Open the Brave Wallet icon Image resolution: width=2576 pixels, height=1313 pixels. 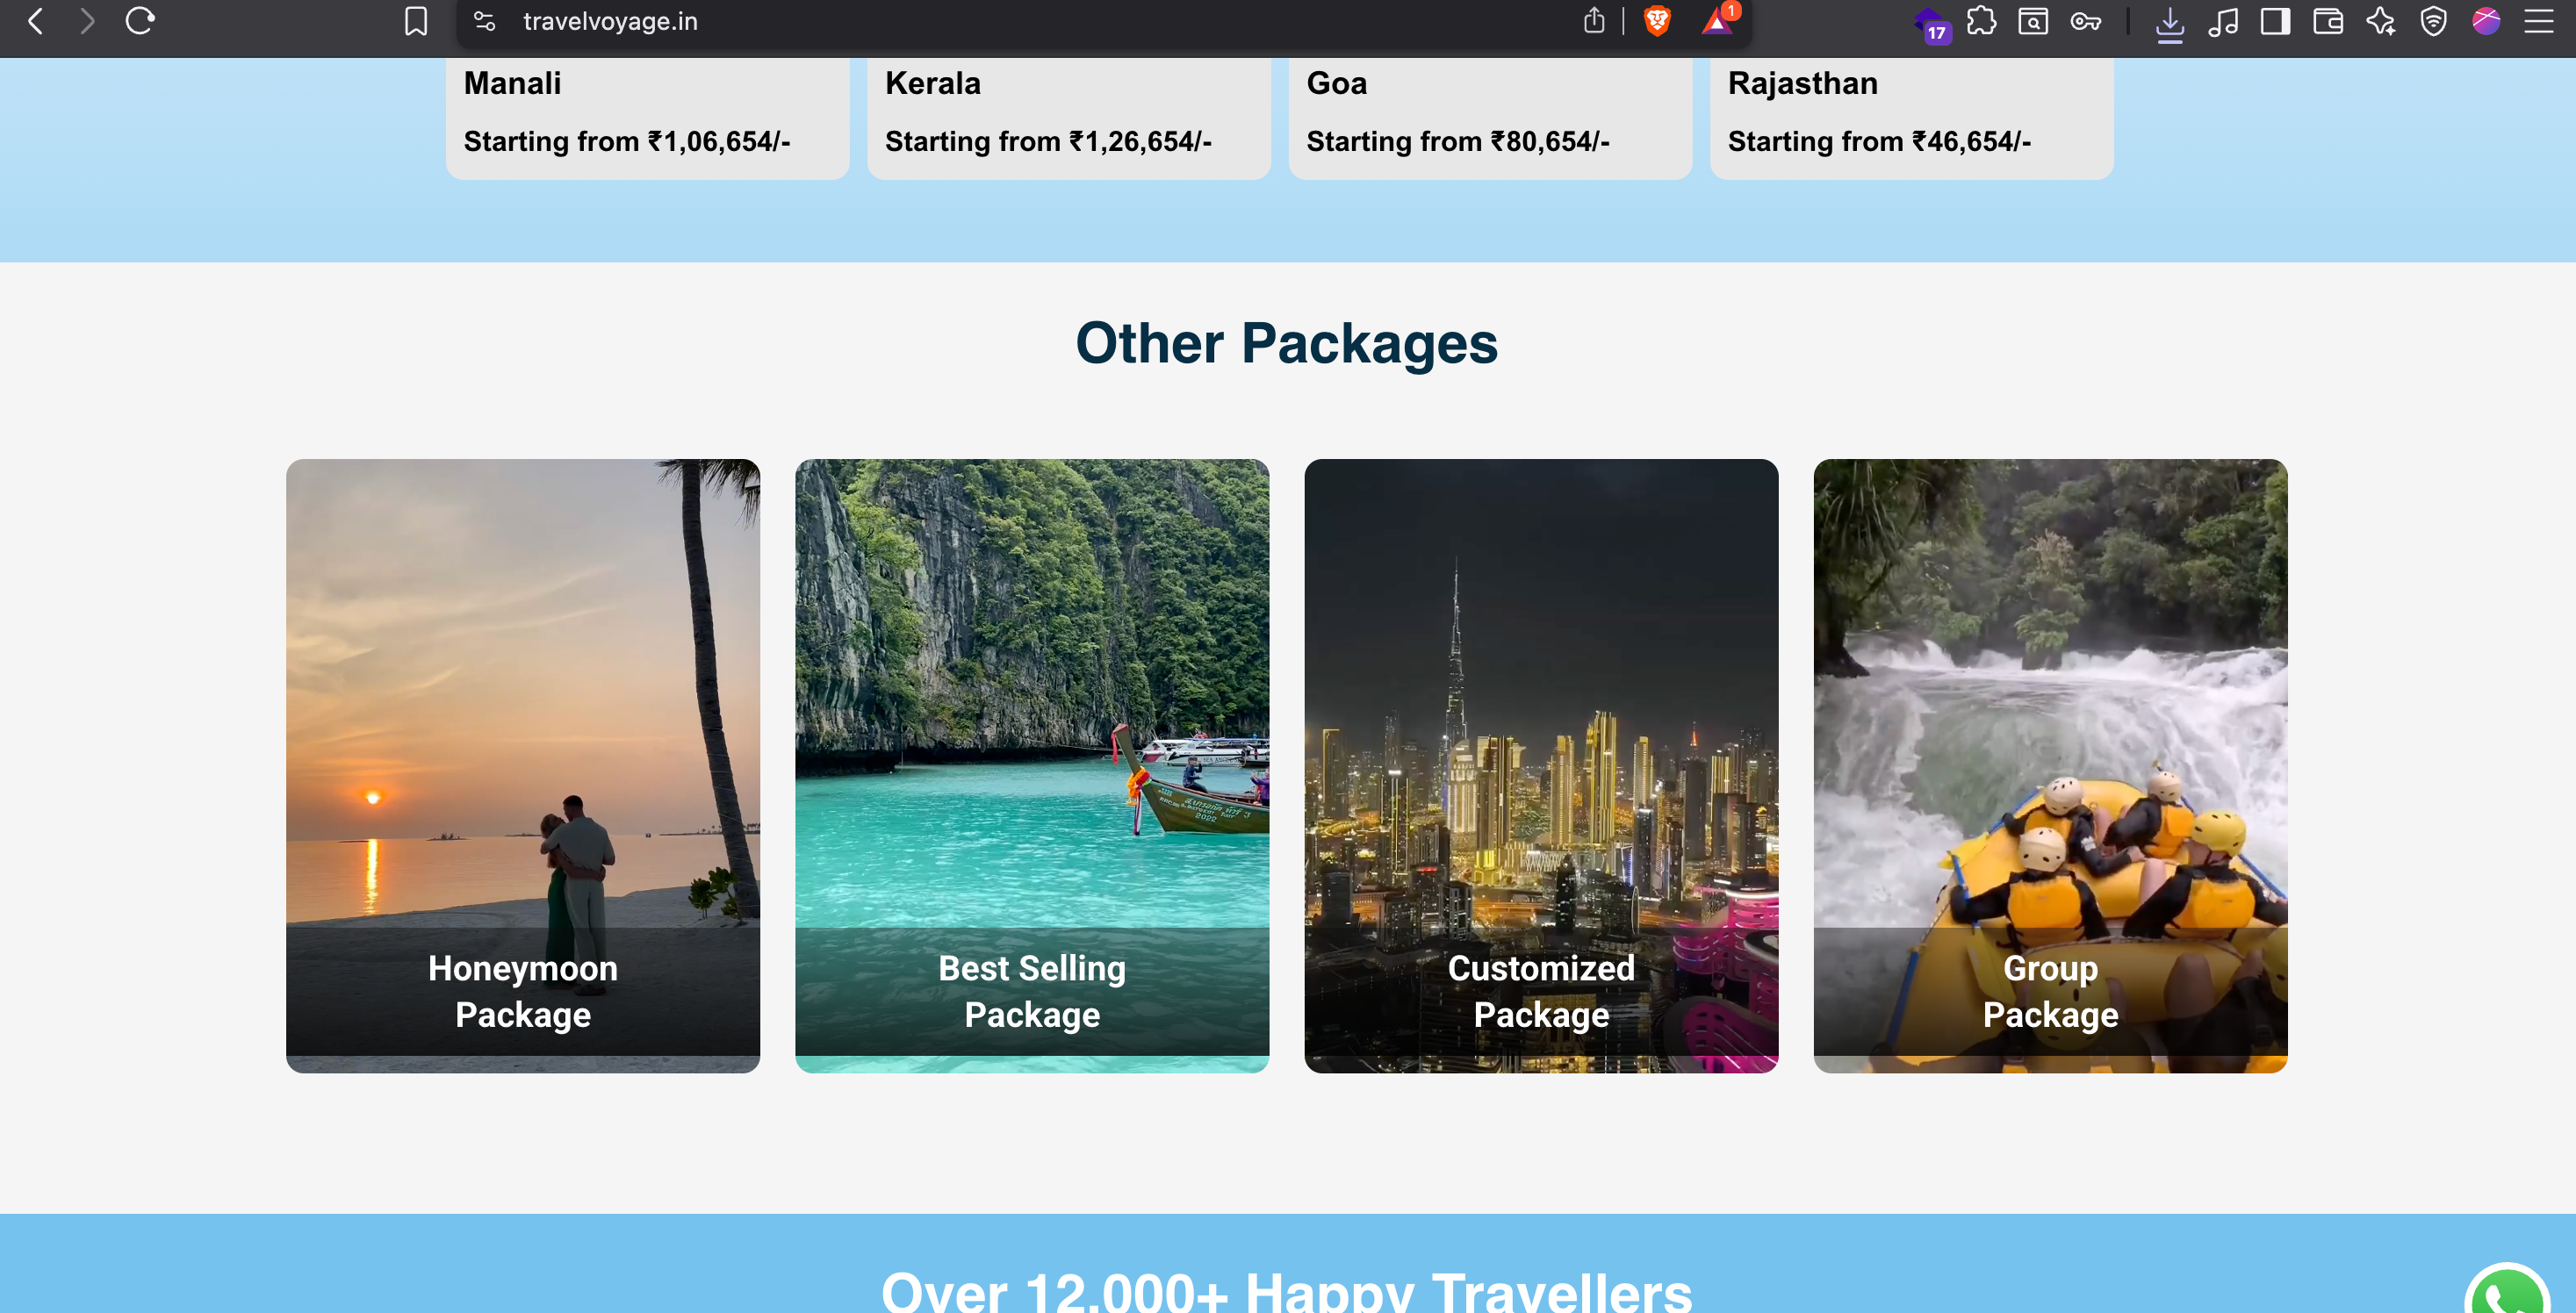[2328, 21]
